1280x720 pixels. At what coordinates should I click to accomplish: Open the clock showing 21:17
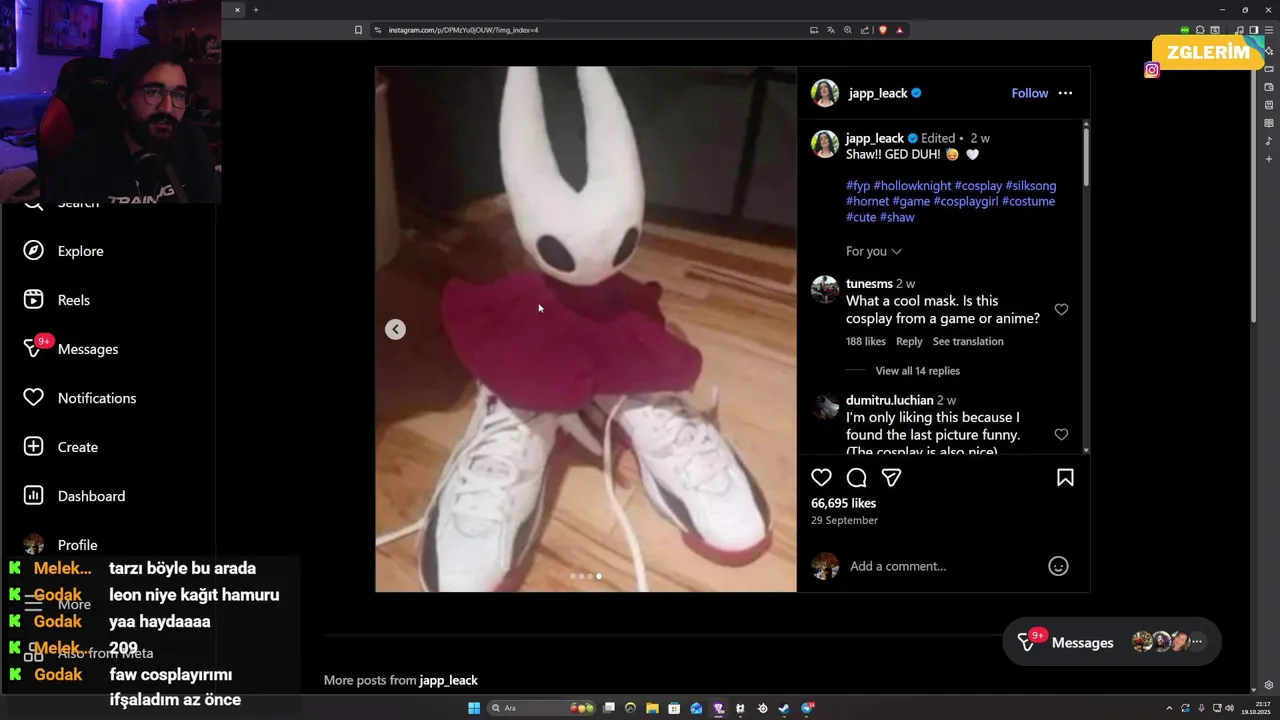(x=1255, y=708)
